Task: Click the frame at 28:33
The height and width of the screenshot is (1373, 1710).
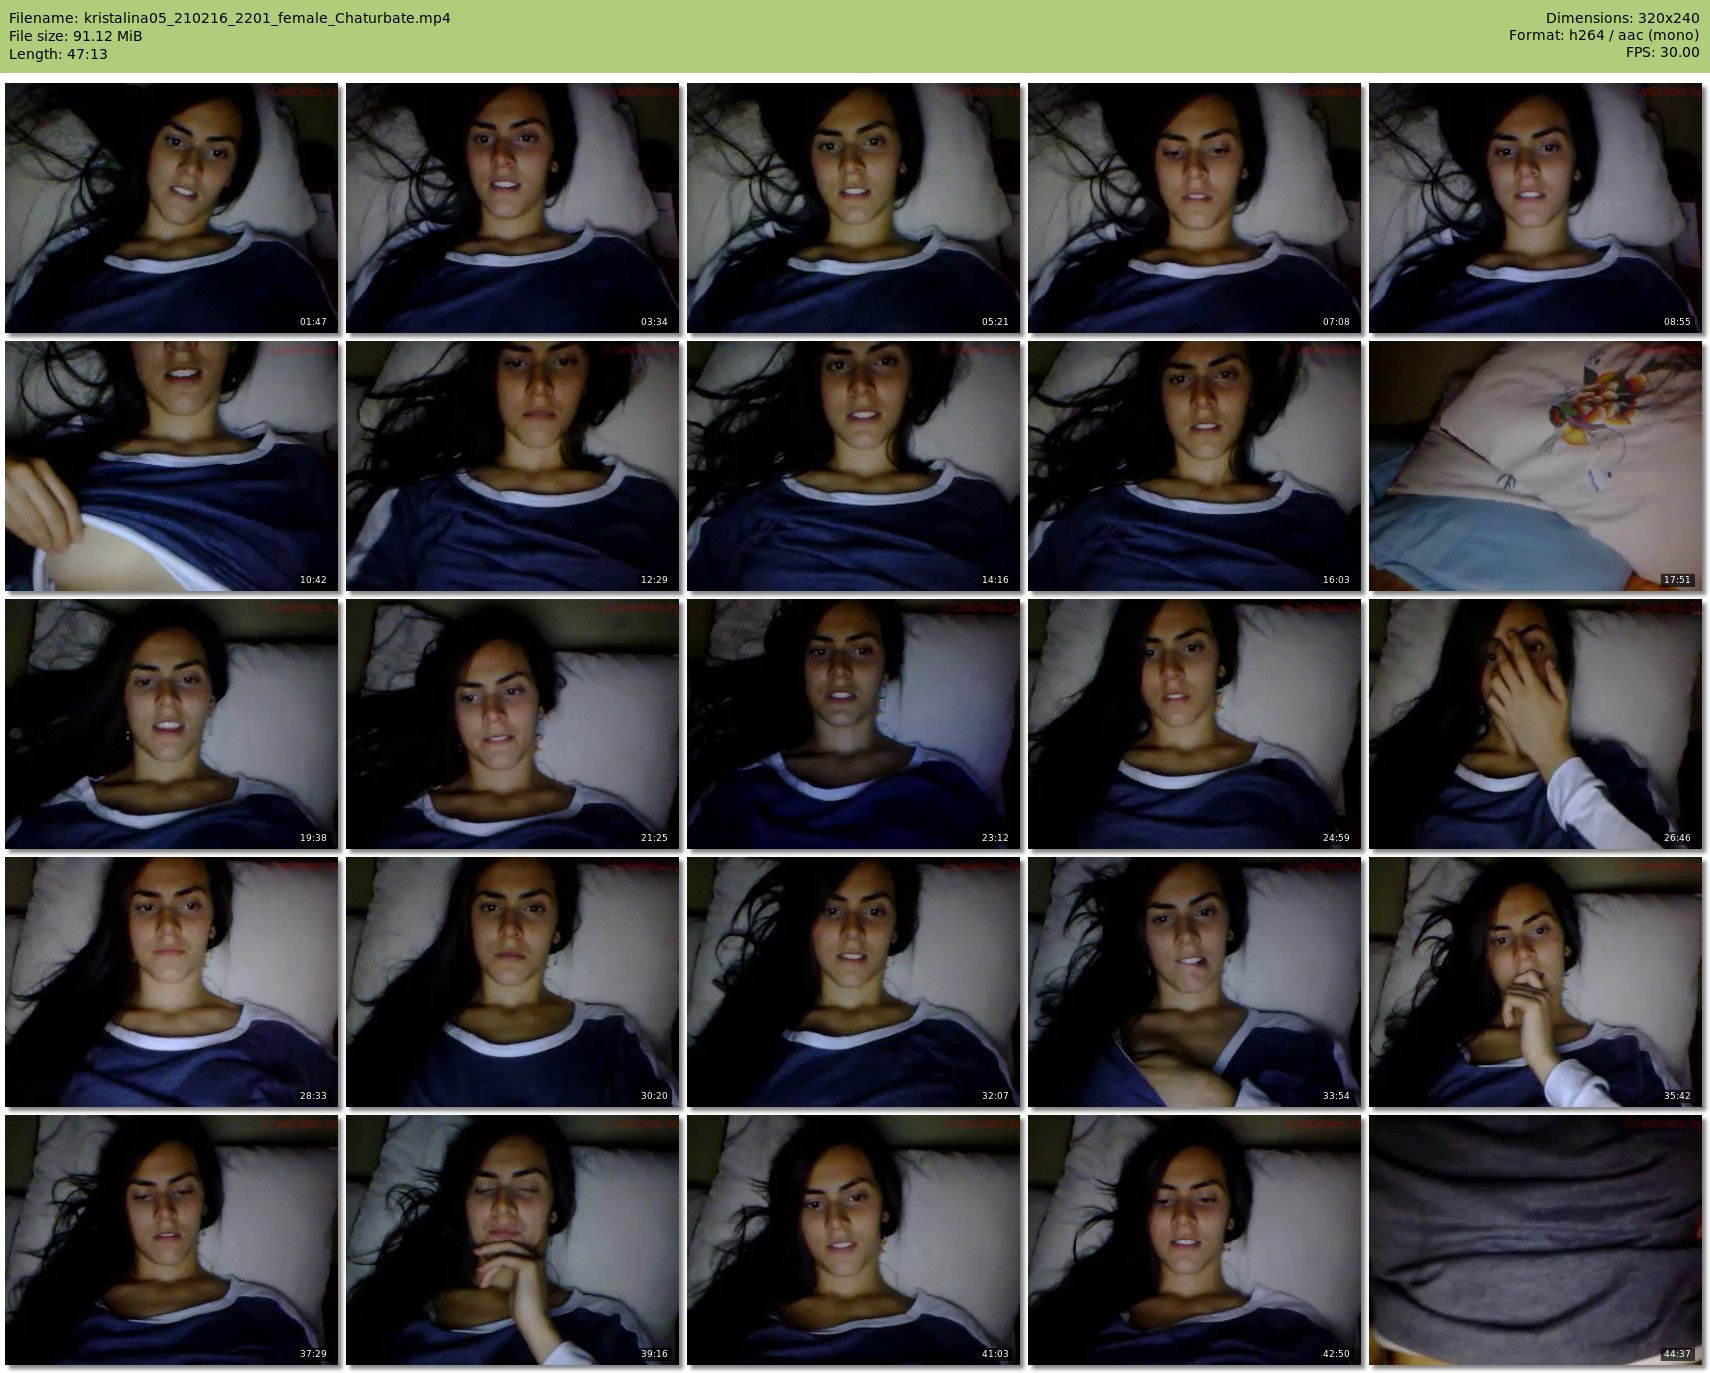Action: click(172, 982)
